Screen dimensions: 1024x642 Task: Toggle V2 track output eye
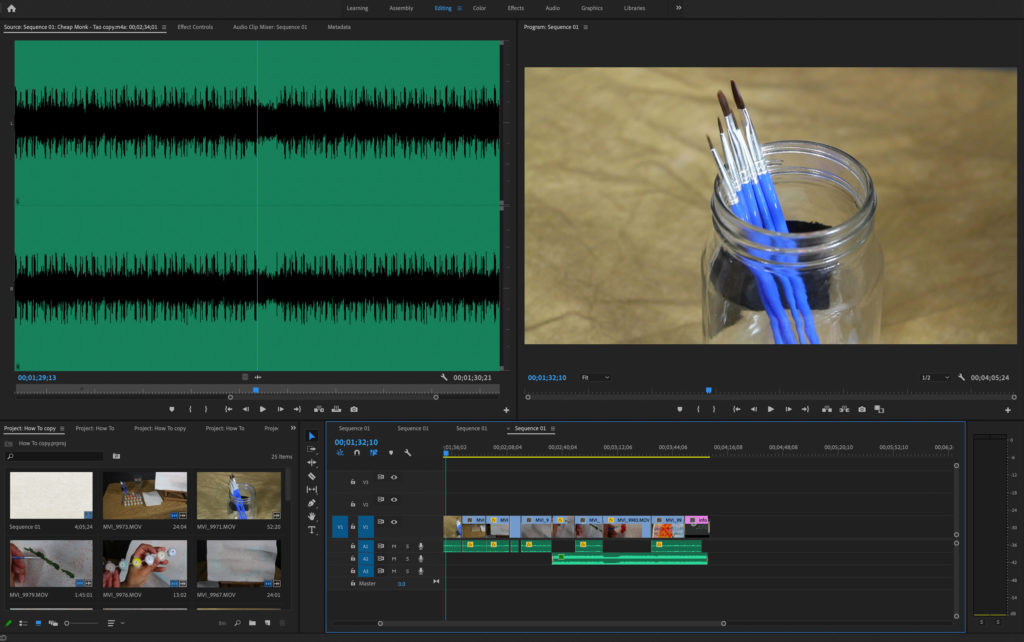[394, 500]
